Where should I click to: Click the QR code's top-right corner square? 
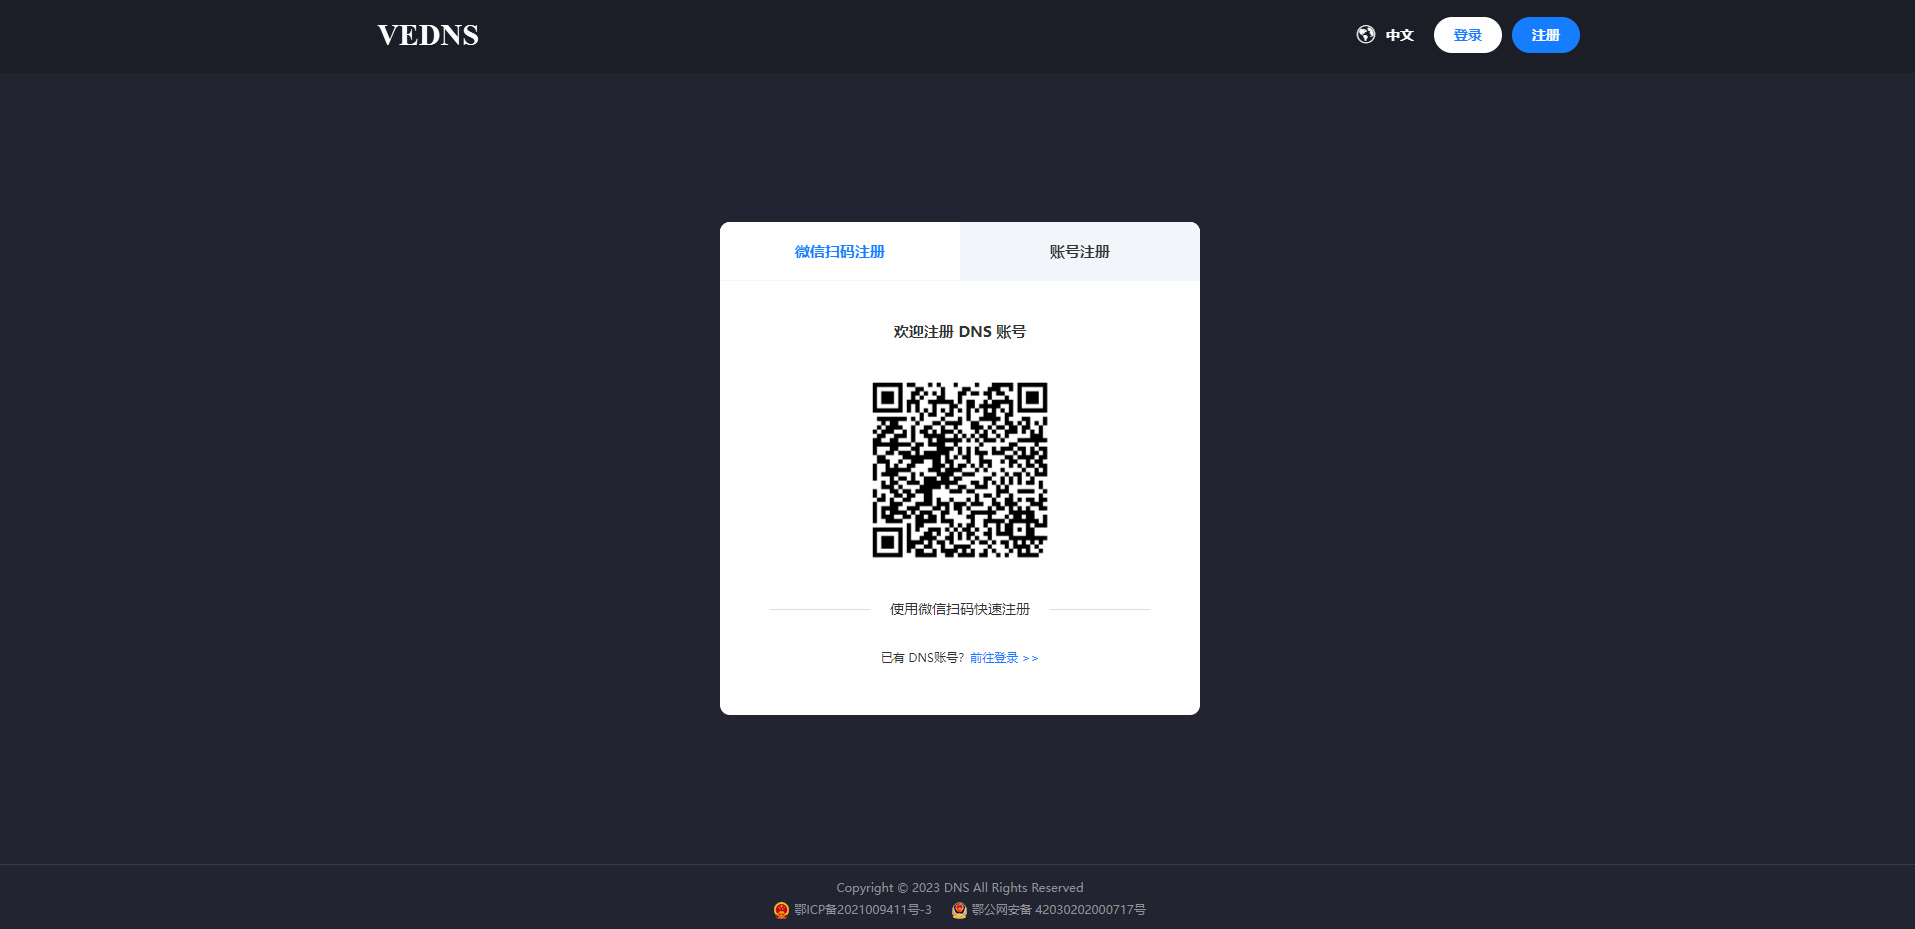point(1032,398)
